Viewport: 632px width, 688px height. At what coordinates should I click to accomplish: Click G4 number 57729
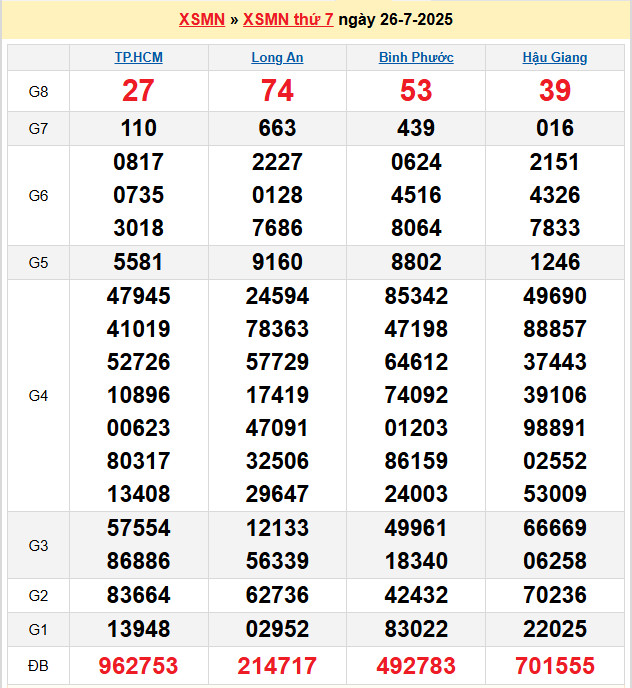[x=277, y=362]
